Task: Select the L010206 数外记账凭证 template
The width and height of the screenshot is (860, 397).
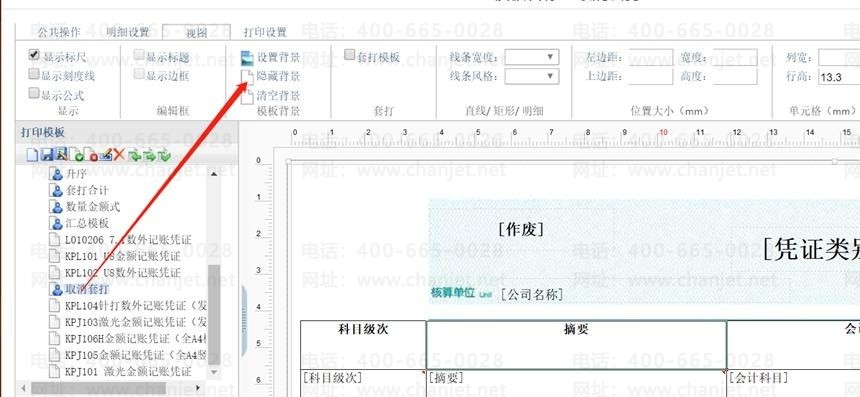Action: tap(128, 240)
